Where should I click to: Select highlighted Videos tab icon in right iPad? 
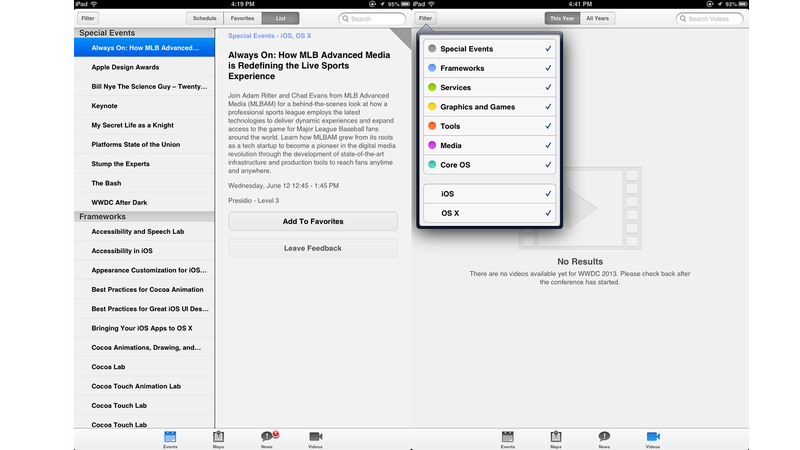click(653, 437)
